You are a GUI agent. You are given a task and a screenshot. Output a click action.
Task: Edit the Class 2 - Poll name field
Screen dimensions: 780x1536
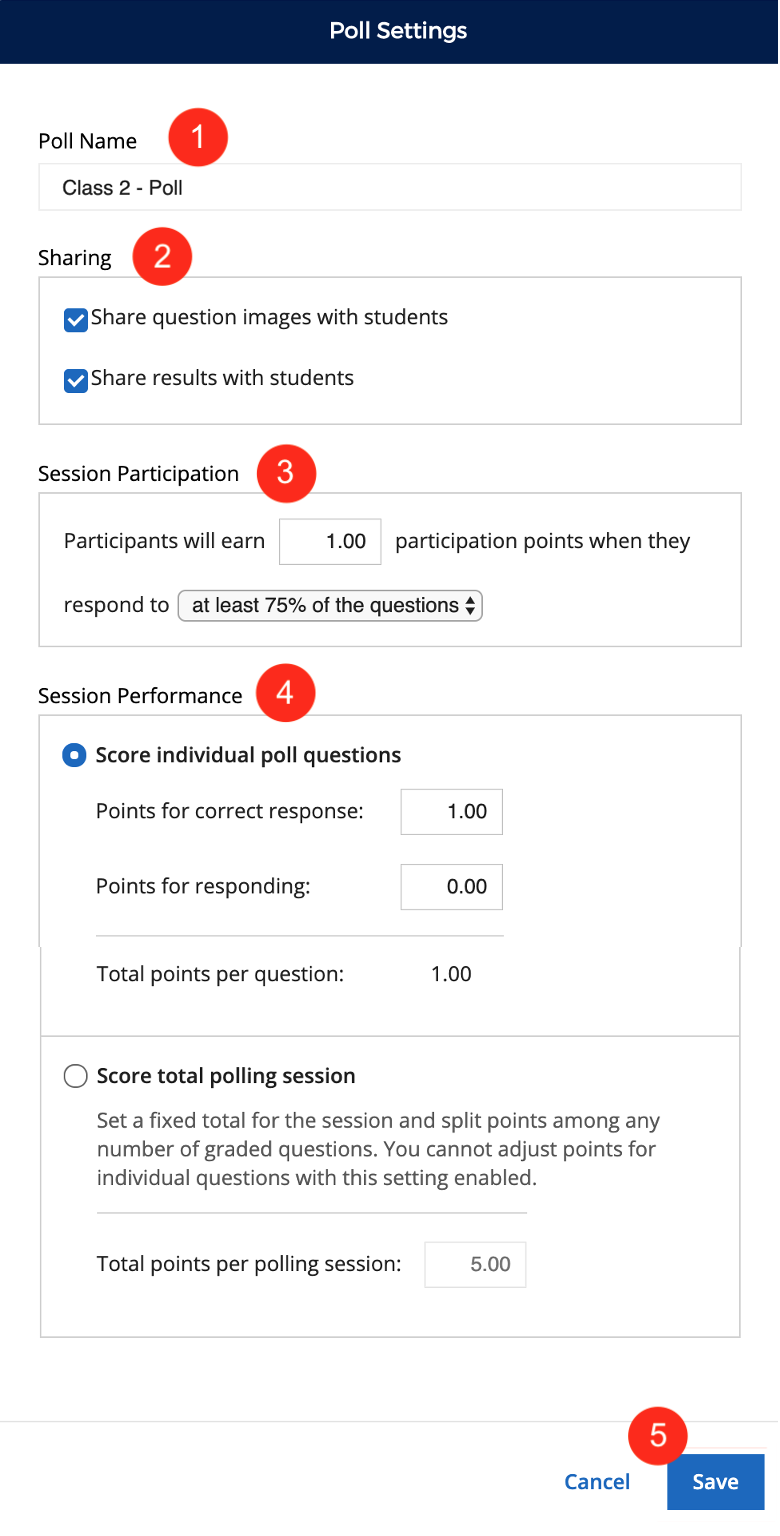coord(390,186)
